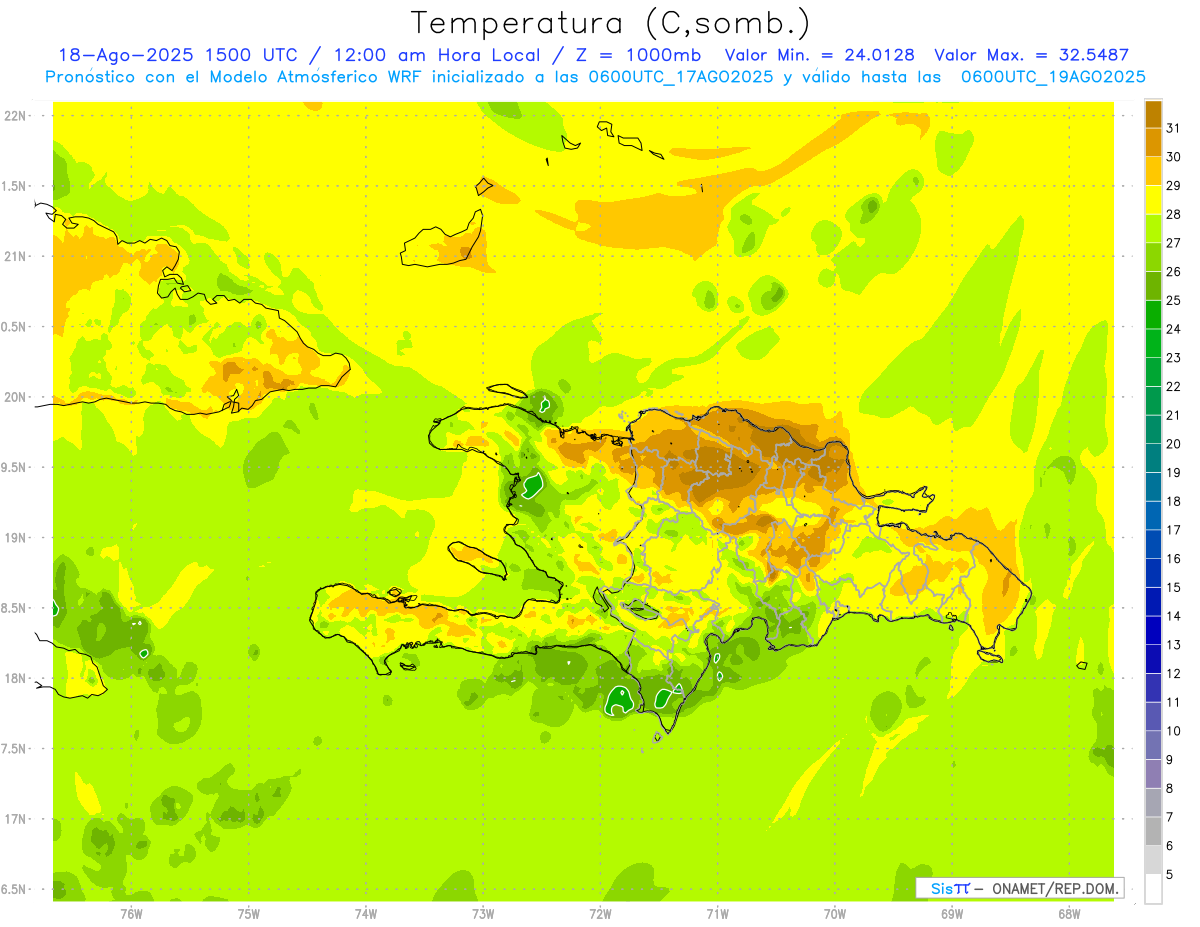Click the legend value "18"
Viewport: 1200px width, 927px height.
(1174, 501)
